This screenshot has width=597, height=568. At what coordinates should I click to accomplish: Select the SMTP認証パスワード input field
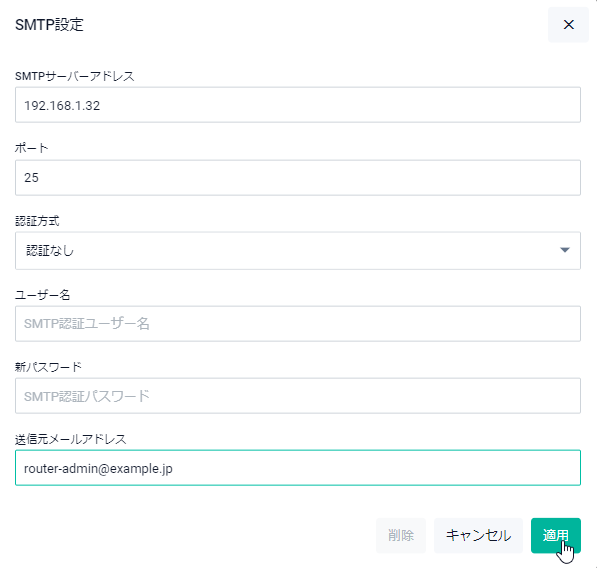pyautogui.click(x=298, y=396)
